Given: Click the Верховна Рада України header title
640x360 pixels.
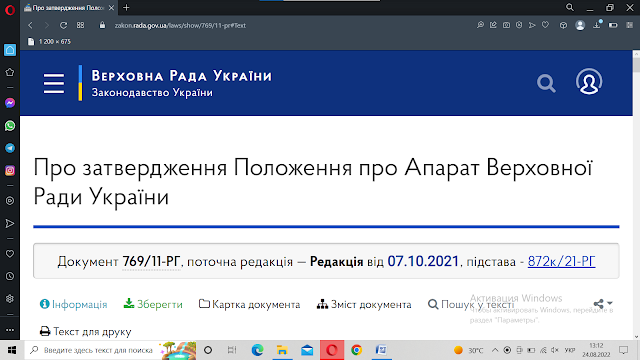Looking at the screenshot, I should click(x=181, y=76).
